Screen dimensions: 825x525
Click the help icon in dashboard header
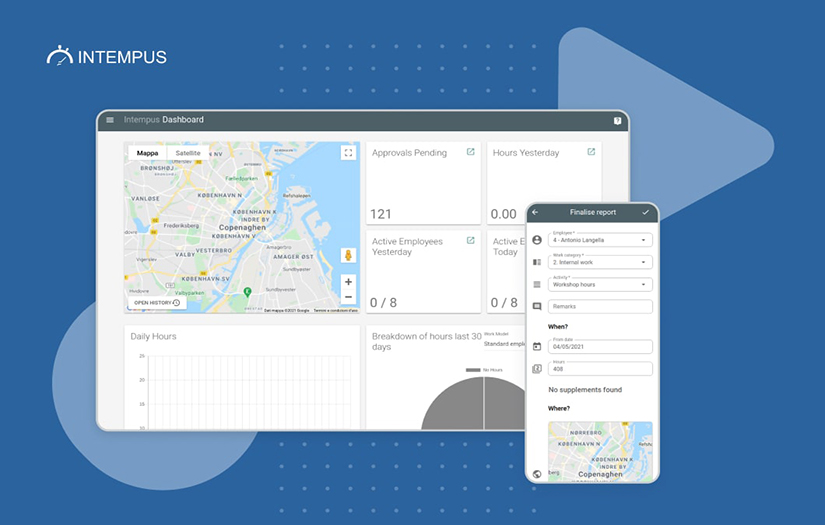pyautogui.click(x=617, y=121)
